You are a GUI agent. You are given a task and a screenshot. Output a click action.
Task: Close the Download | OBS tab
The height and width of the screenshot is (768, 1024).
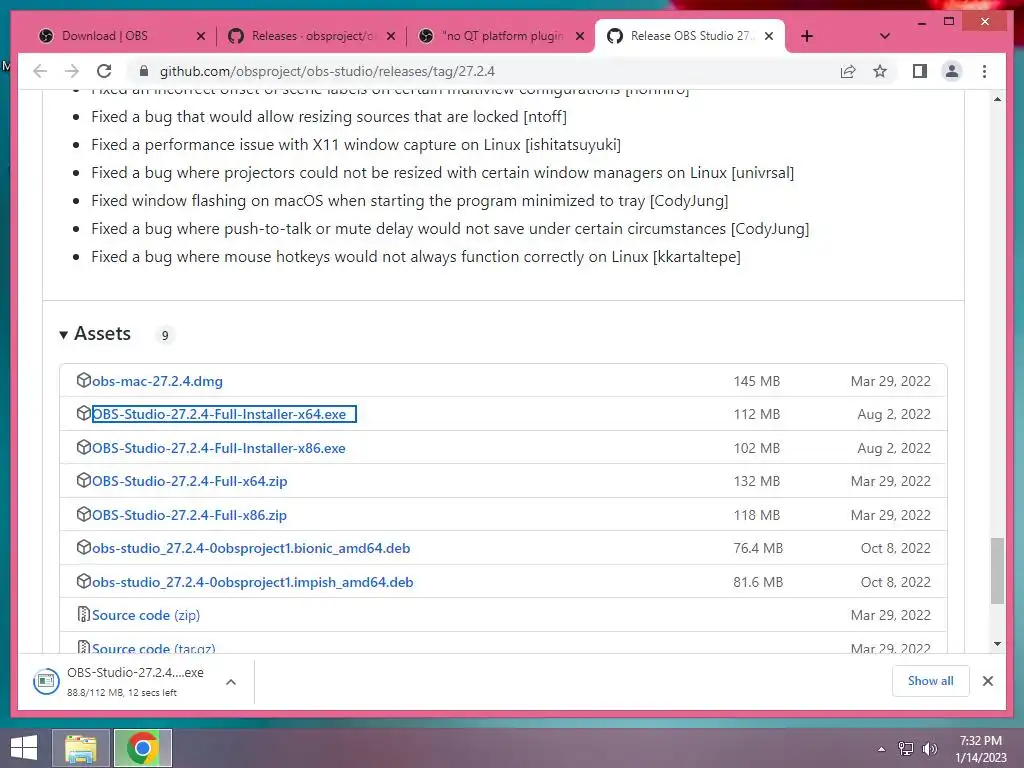(201, 36)
